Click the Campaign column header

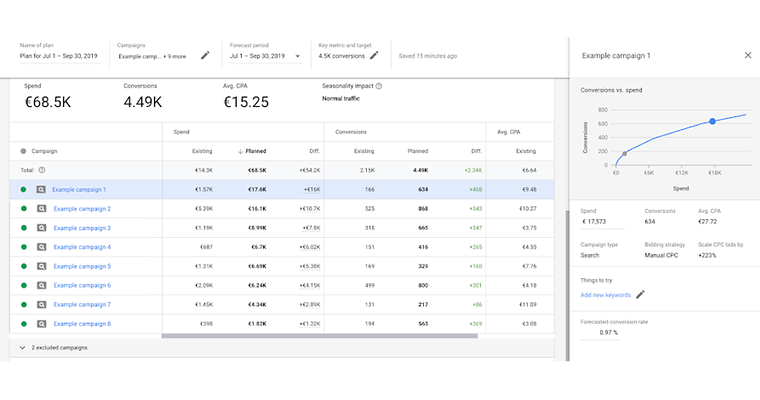(44, 151)
